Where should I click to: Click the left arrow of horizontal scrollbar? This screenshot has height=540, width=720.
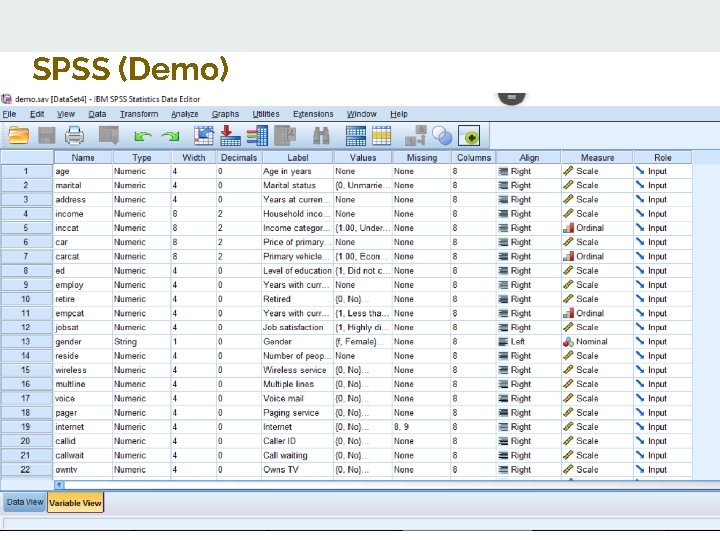click(59, 484)
